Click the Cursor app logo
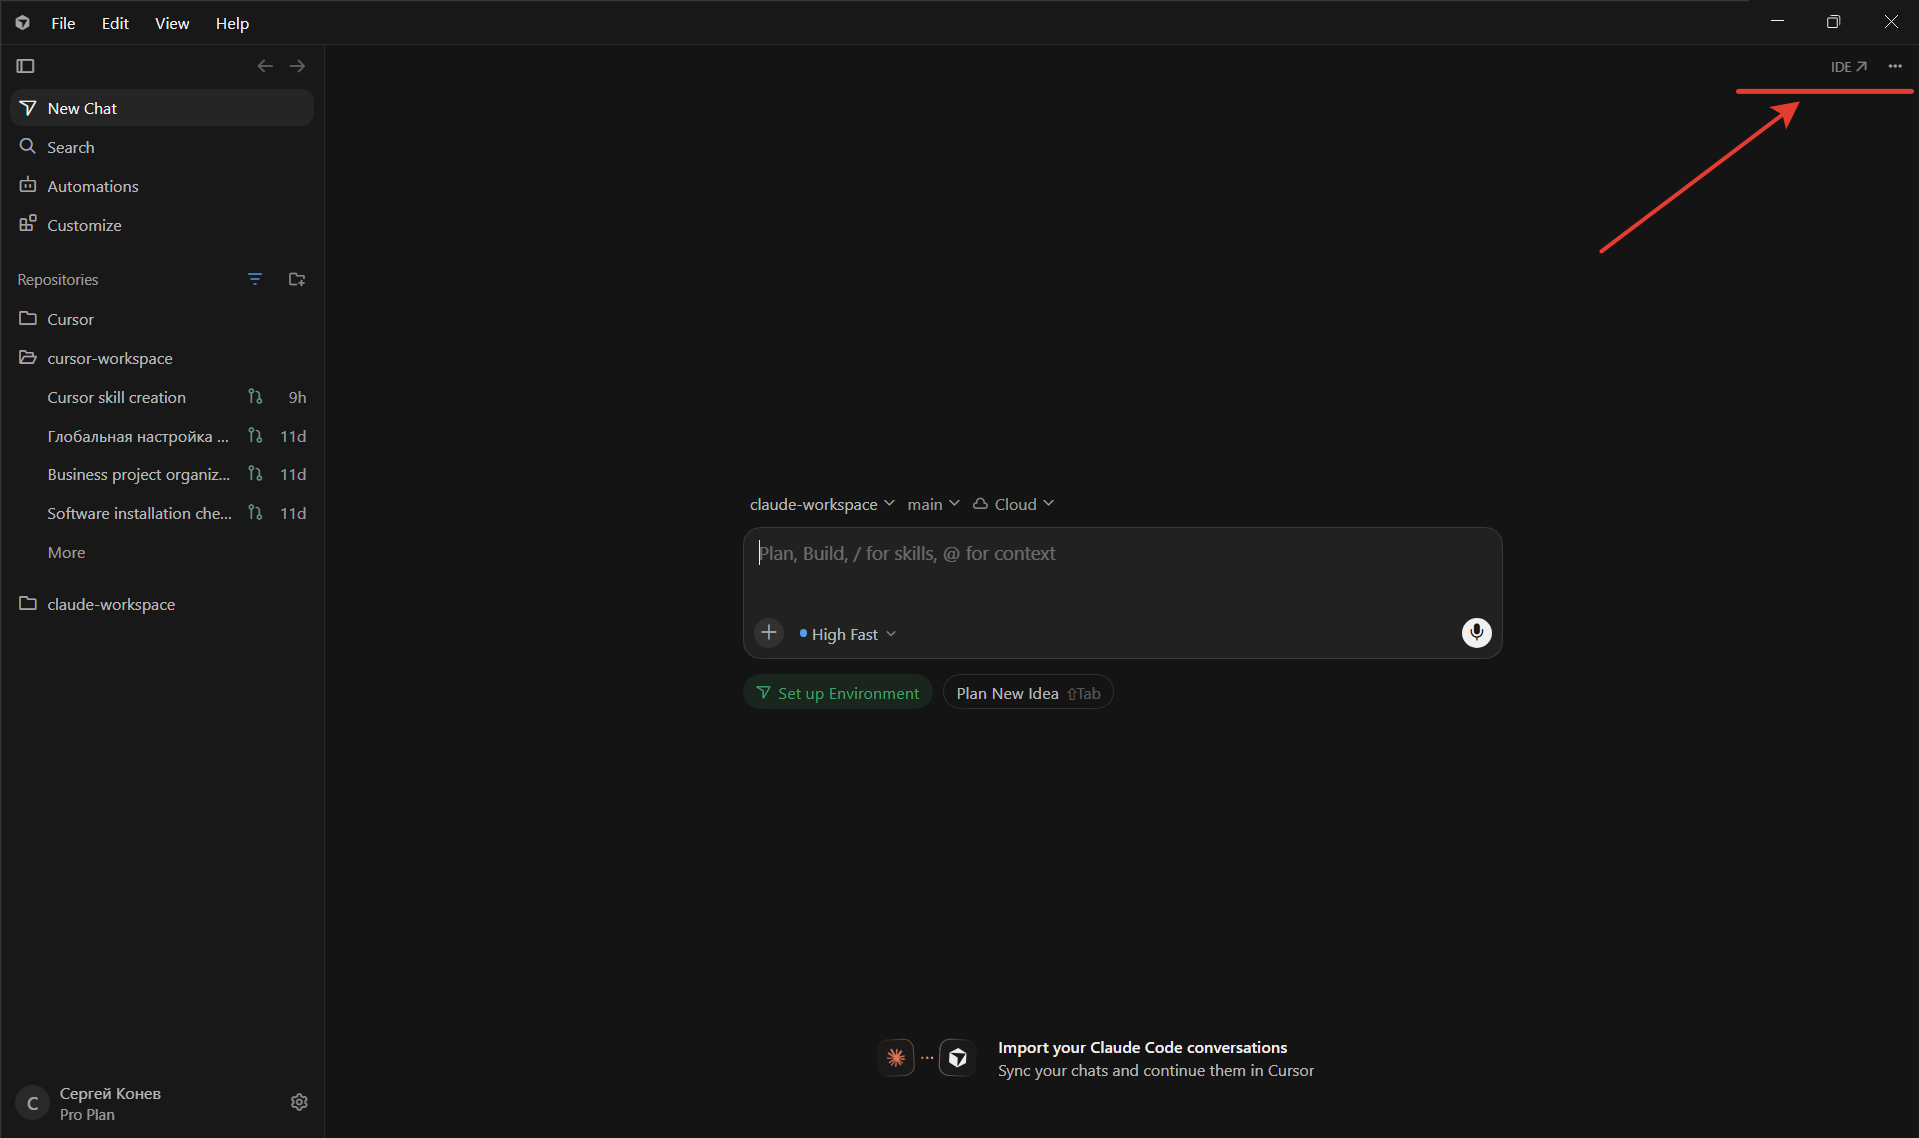 coord(22,22)
